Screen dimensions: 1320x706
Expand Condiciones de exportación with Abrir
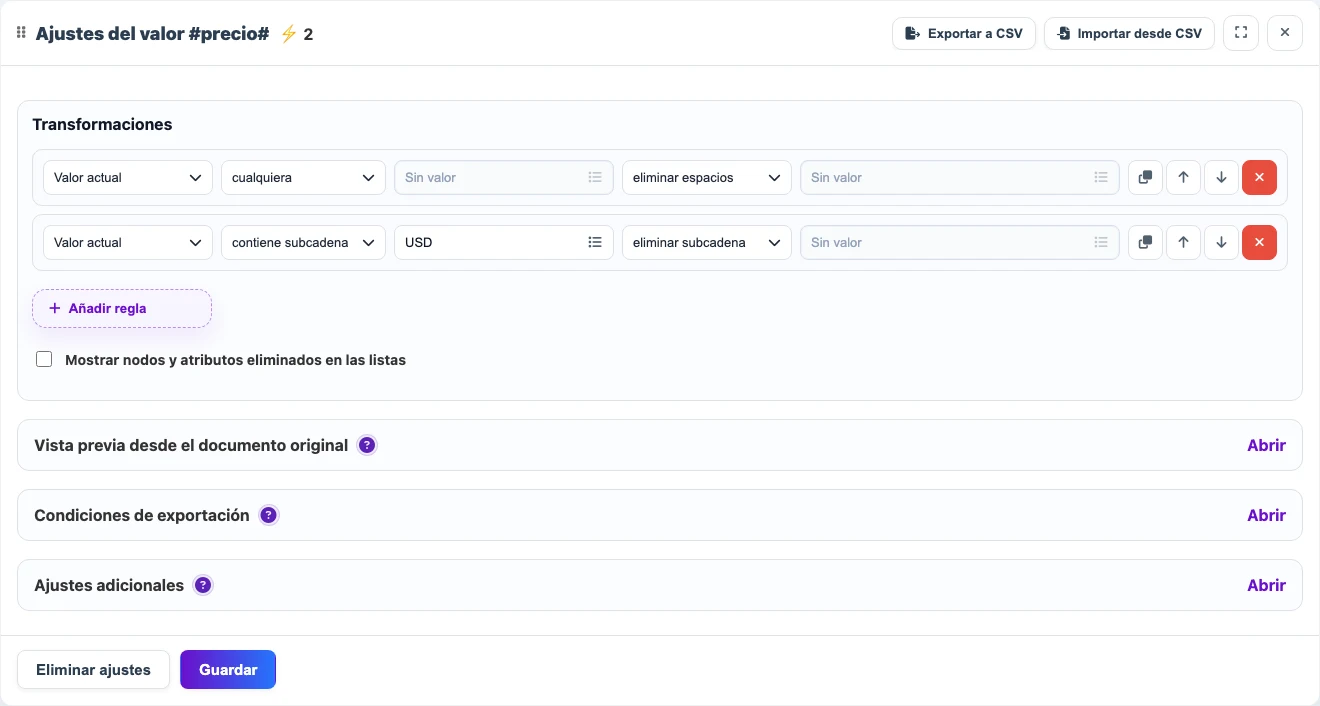(1266, 515)
